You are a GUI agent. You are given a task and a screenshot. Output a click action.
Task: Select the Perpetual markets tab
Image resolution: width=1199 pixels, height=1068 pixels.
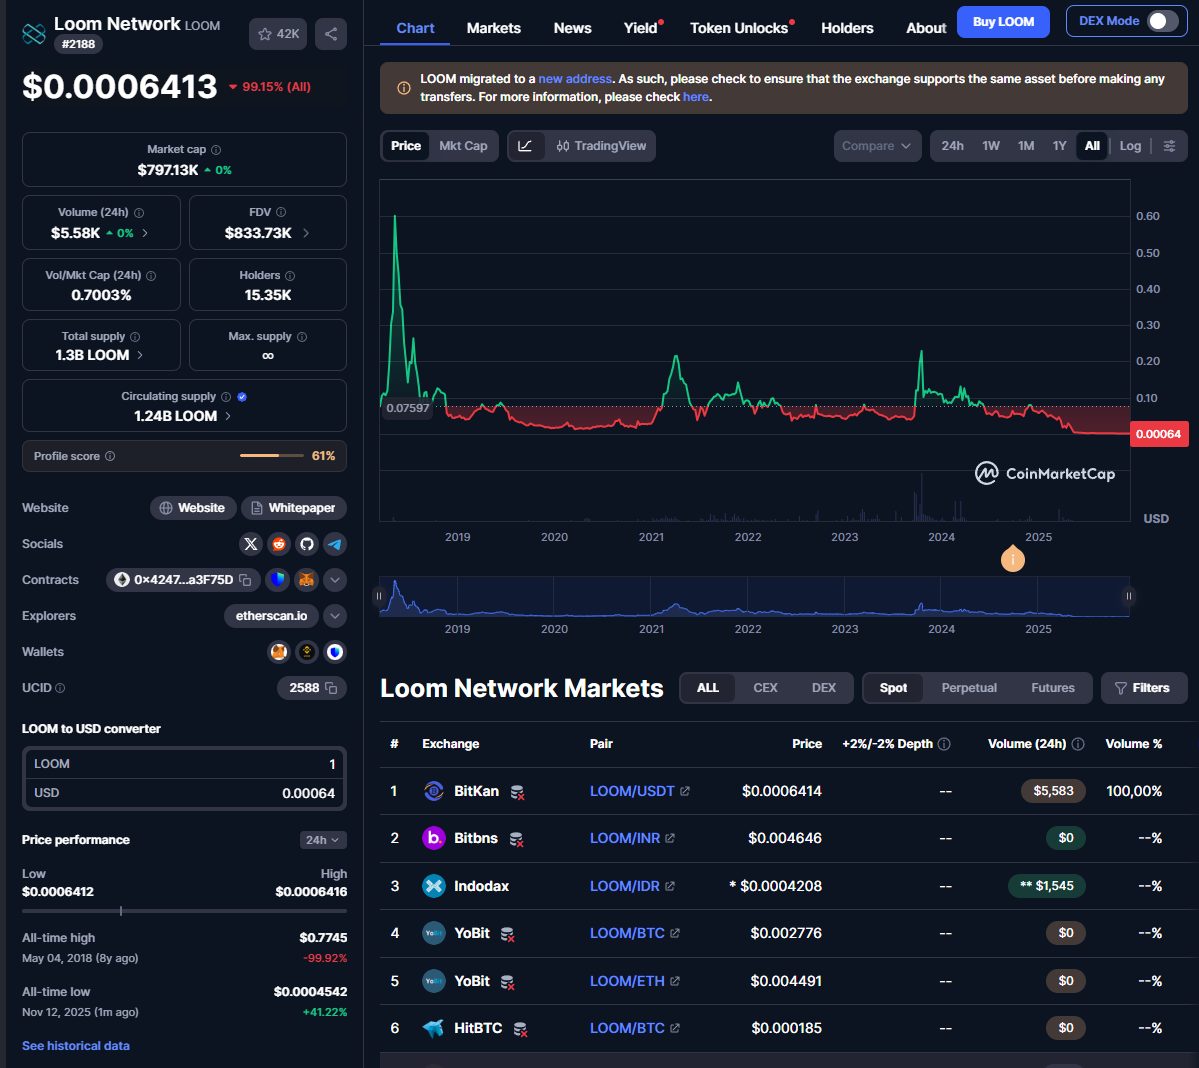968,688
